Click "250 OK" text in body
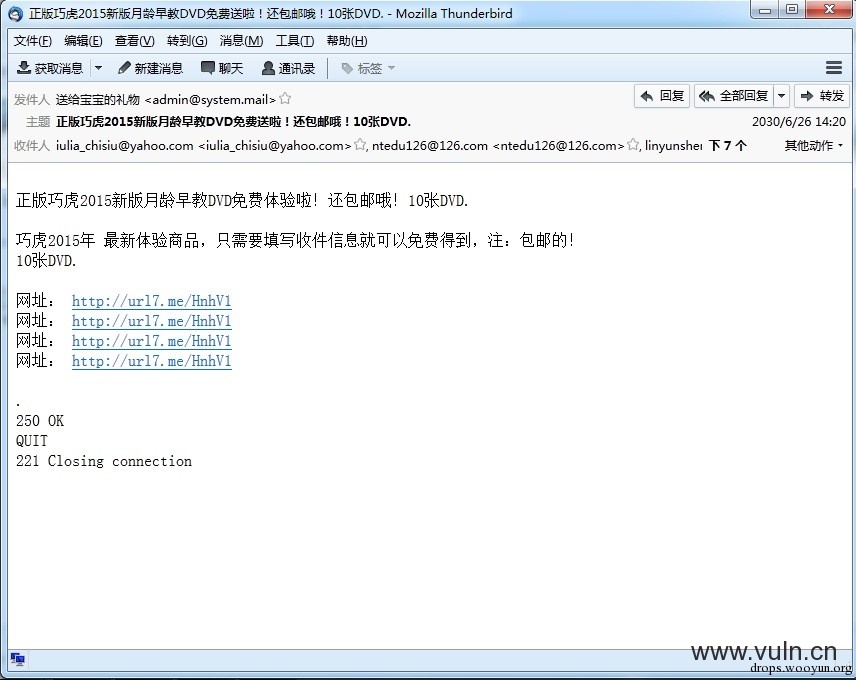The height and width of the screenshot is (680, 856). (40, 421)
